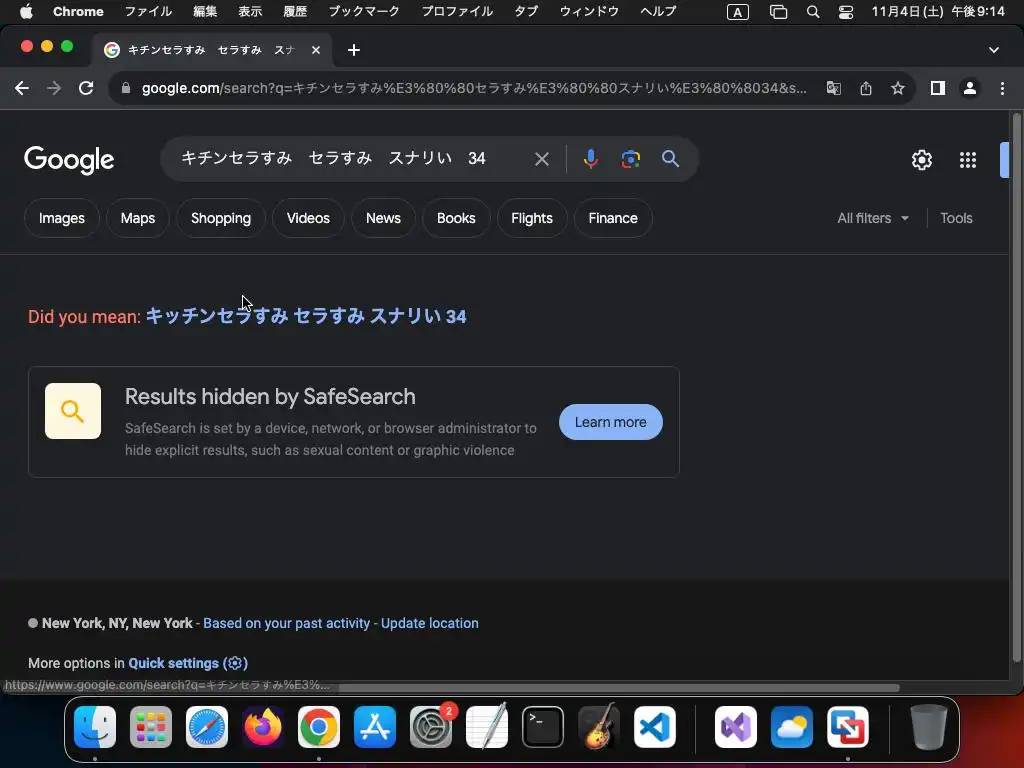Open System Settings from the Dock

click(431, 727)
